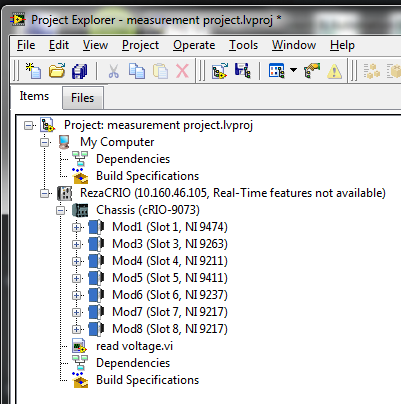
Task: Expand Mod3 (Slot 3, NI 9263)
Action: point(76,245)
